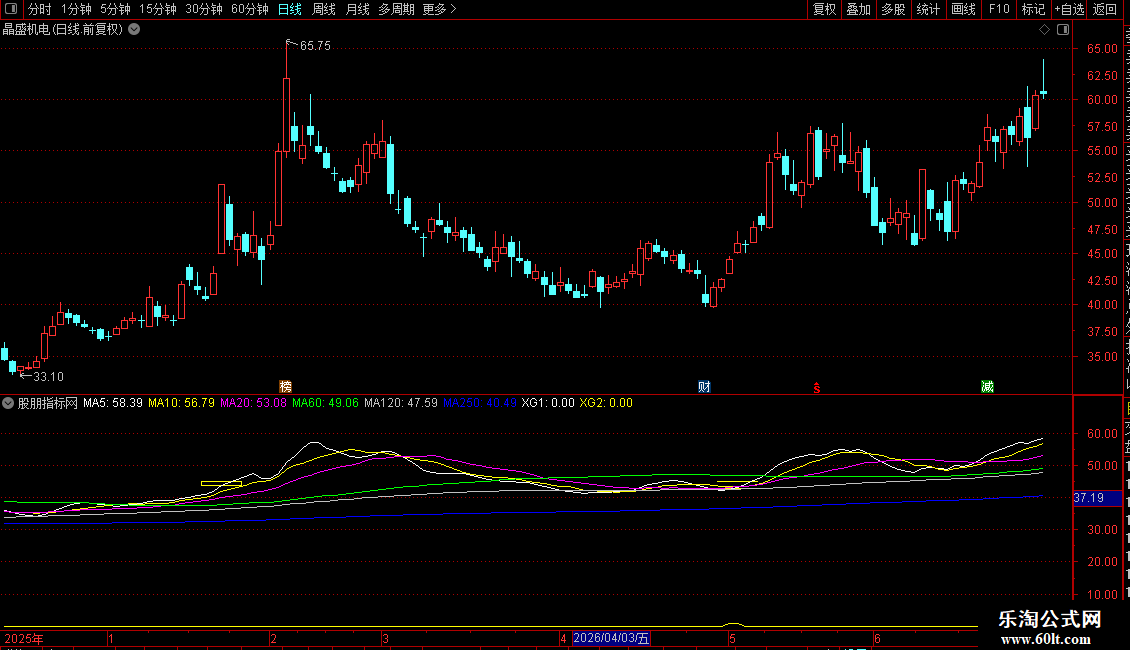This screenshot has height=650, width=1130.
Task: Select the 月线 monthly chart tab
Action: tap(357, 9)
